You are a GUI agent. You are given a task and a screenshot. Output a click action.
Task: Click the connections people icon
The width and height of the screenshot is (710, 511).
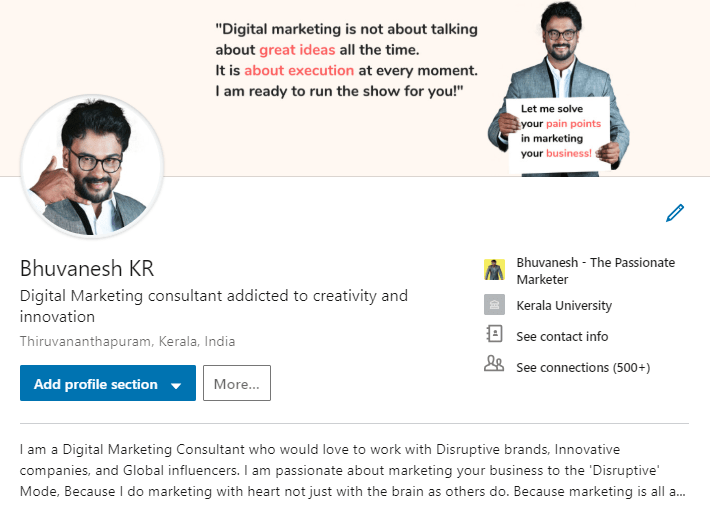click(x=494, y=363)
